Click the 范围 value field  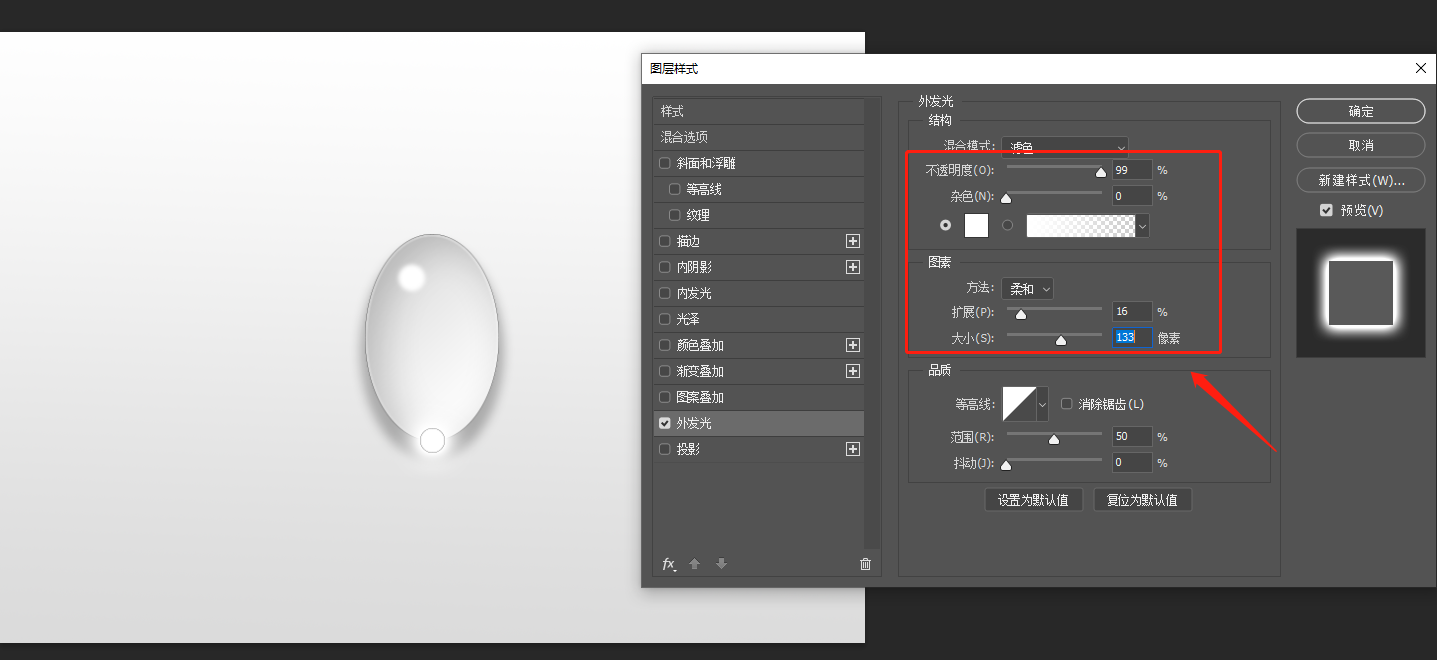[x=1132, y=437]
